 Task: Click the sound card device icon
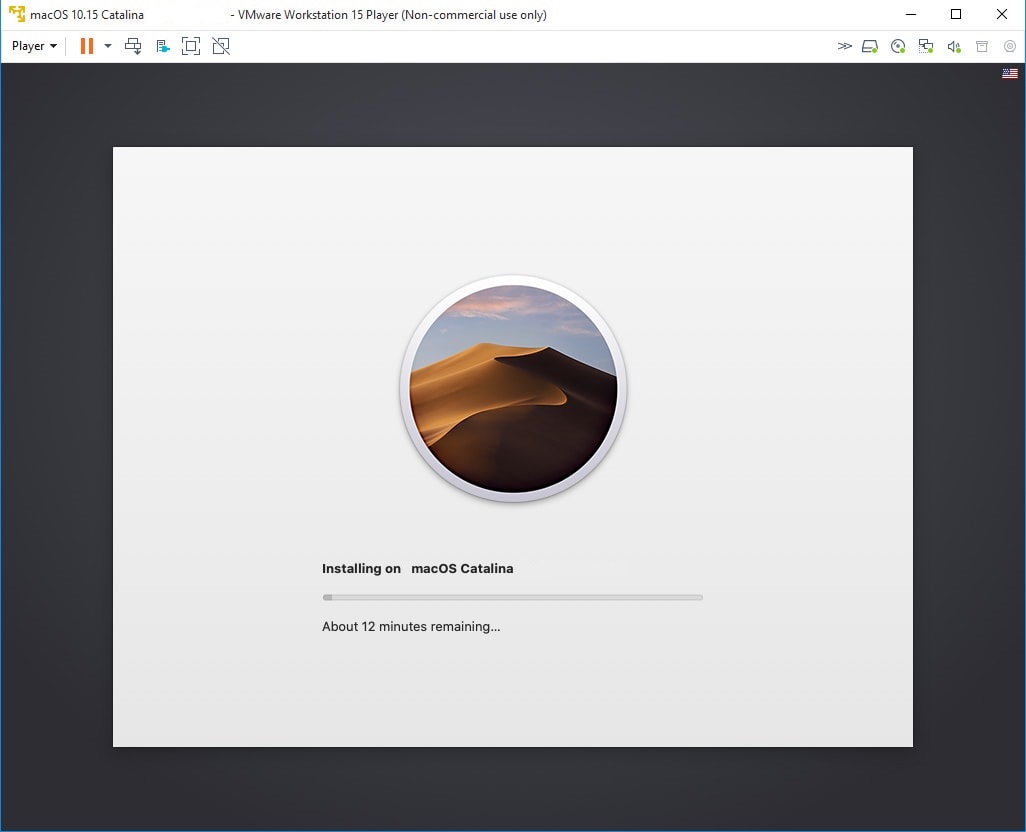point(953,46)
